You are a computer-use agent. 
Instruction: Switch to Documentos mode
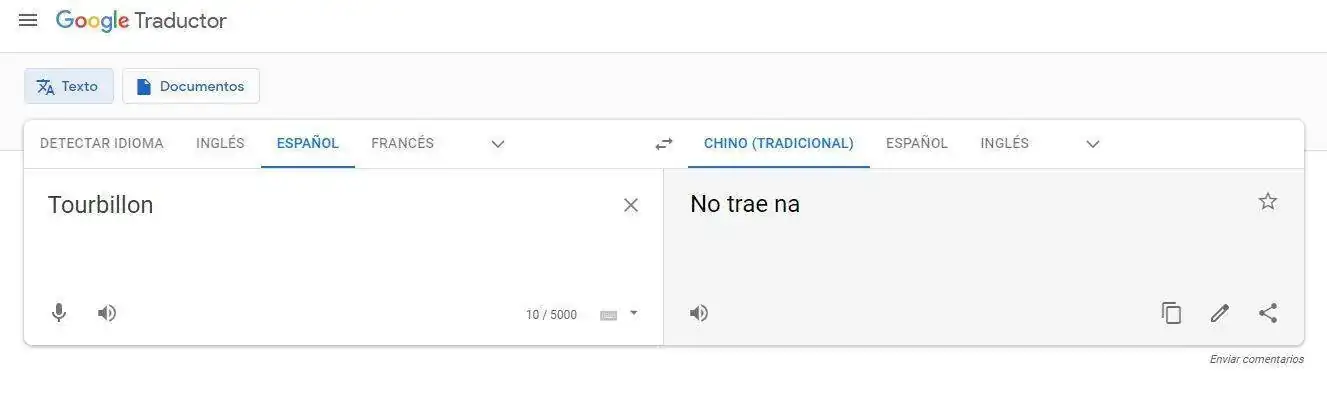[191, 86]
